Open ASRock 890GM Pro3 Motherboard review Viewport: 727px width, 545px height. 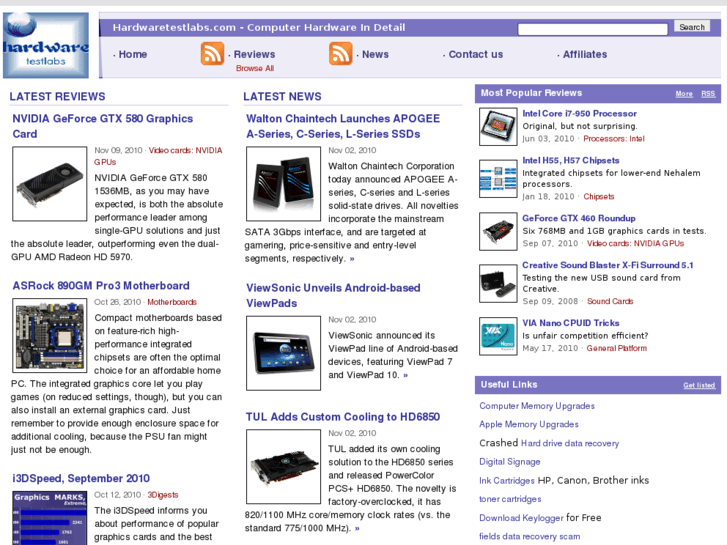click(101, 286)
